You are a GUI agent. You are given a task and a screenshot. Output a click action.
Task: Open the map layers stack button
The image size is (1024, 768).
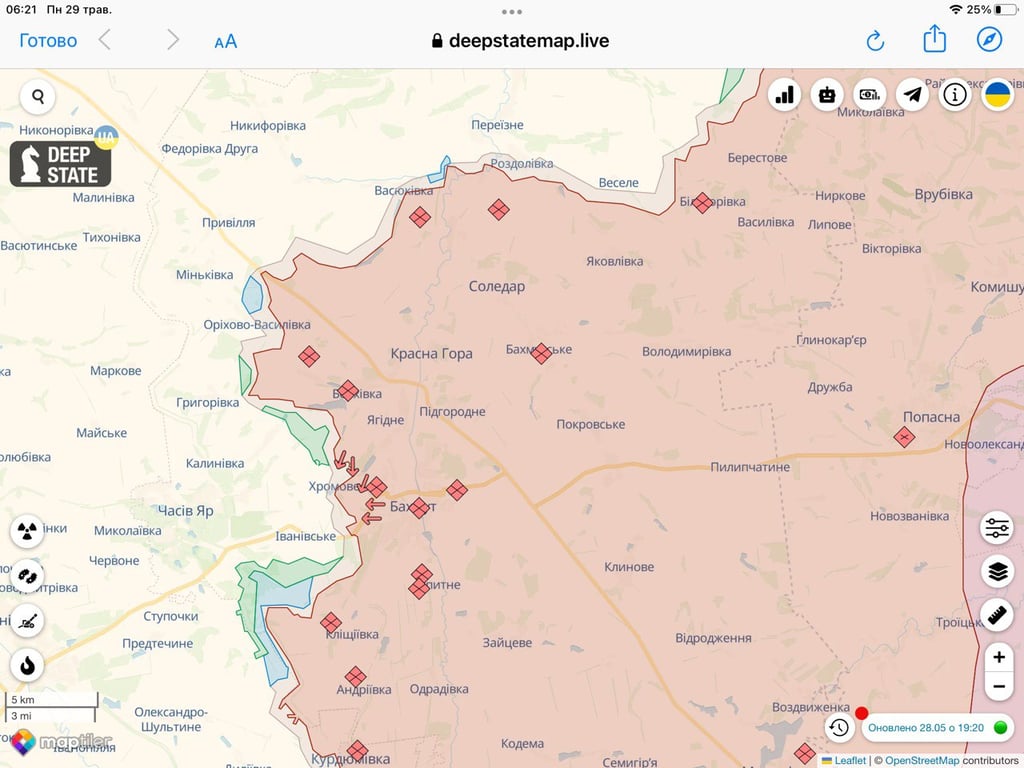[997, 571]
